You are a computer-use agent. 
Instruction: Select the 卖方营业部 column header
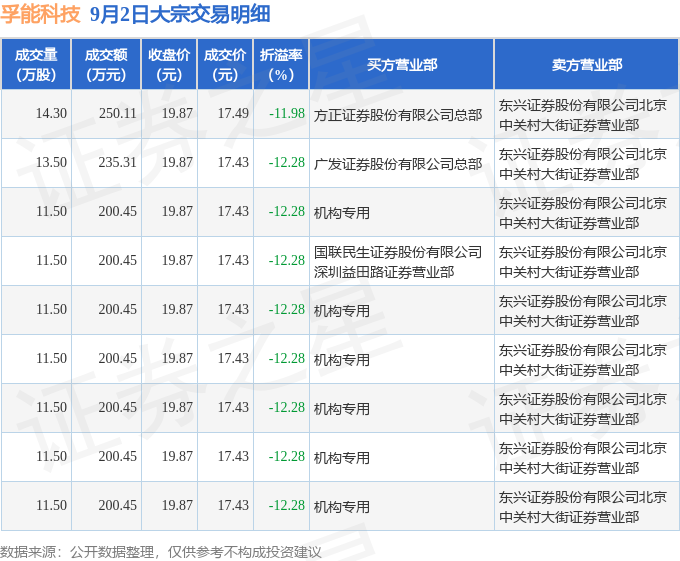(x=587, y=65)
